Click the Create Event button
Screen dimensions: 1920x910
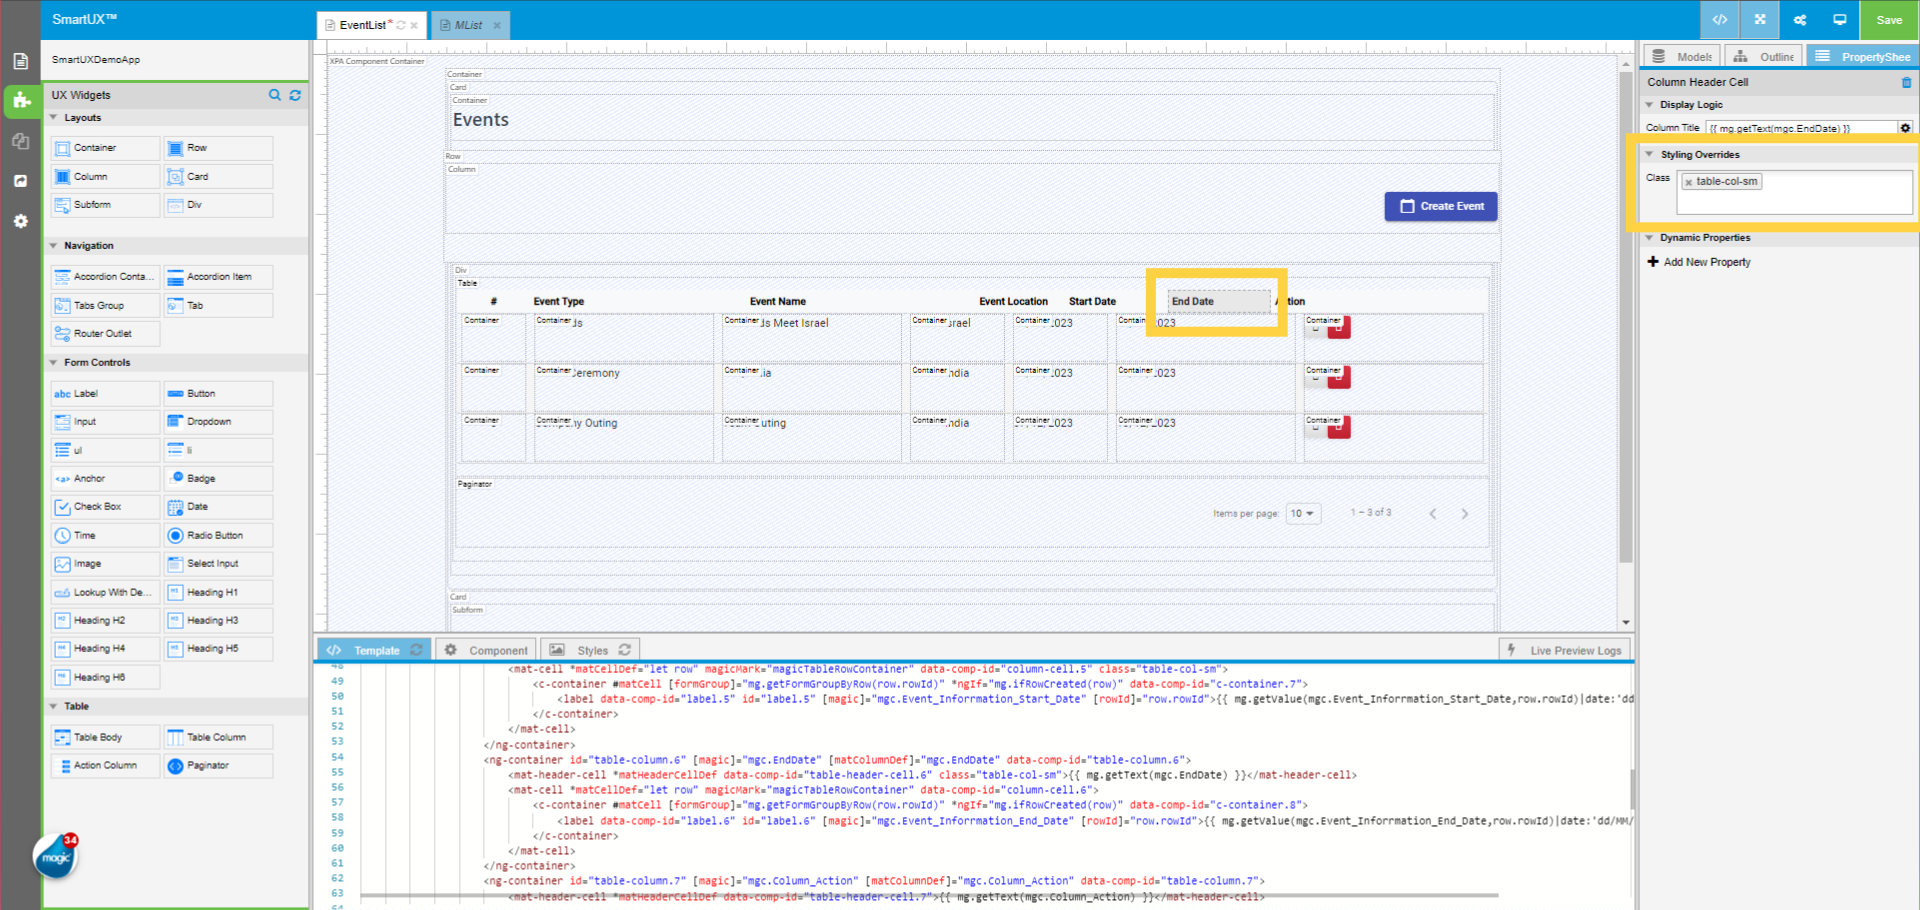point(1441,206)
